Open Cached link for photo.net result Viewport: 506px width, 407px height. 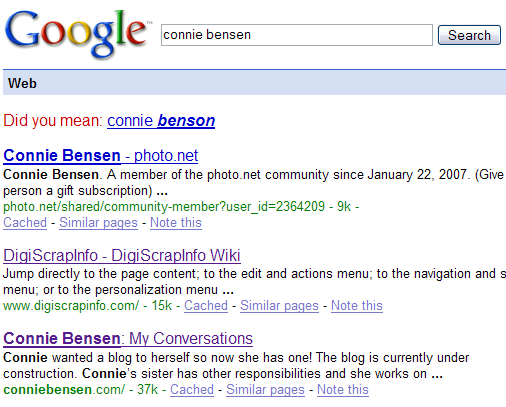25,223
